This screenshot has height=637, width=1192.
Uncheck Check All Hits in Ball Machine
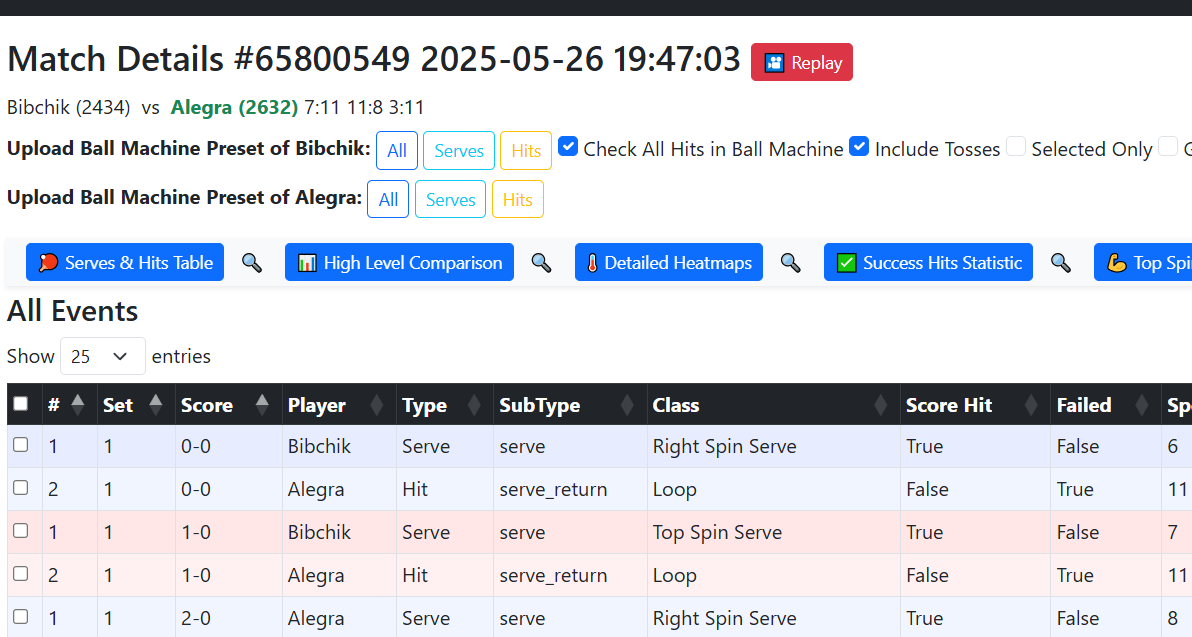coord(568,147)
